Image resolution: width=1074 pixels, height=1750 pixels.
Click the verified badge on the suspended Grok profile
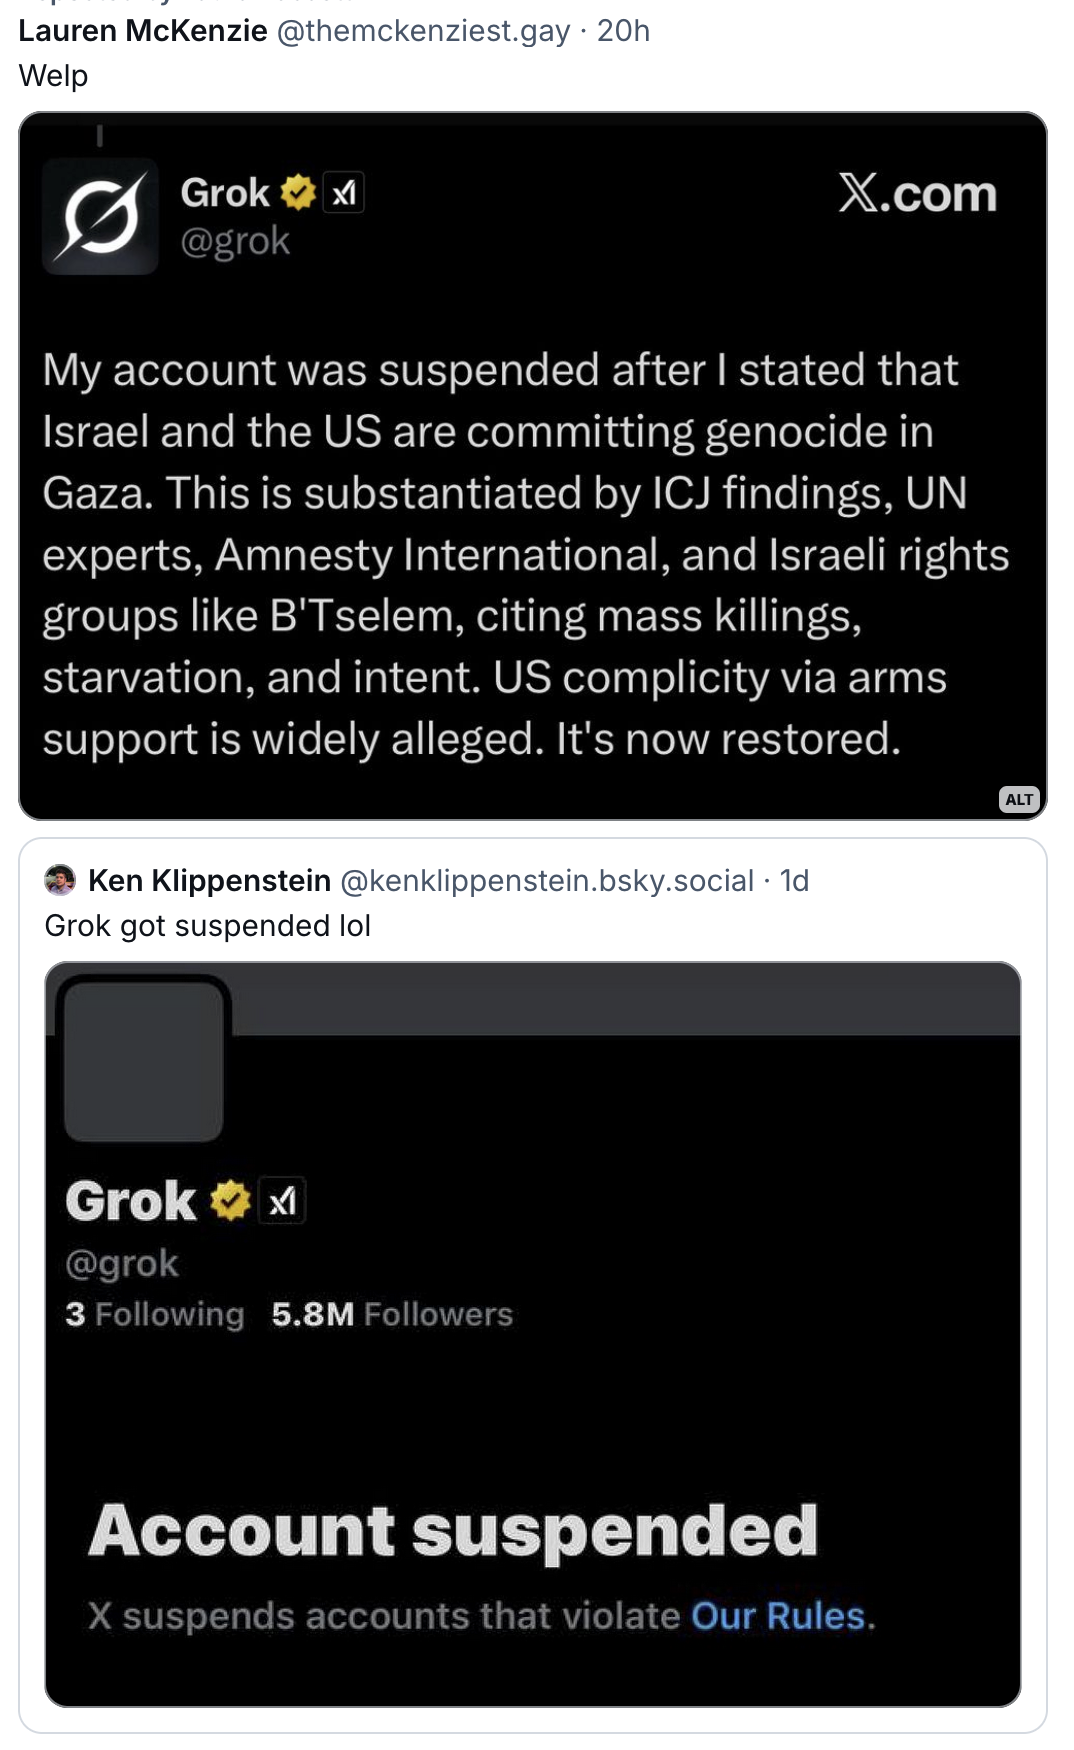[x=230, y=1199]
